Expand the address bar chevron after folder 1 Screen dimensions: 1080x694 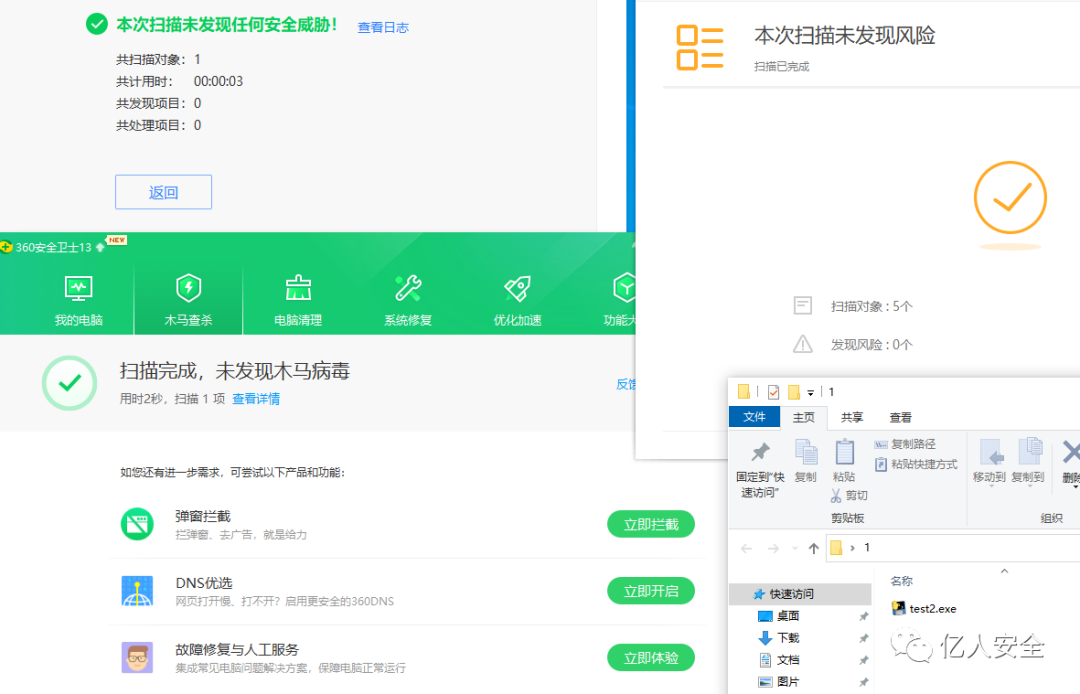pos(852,548)
